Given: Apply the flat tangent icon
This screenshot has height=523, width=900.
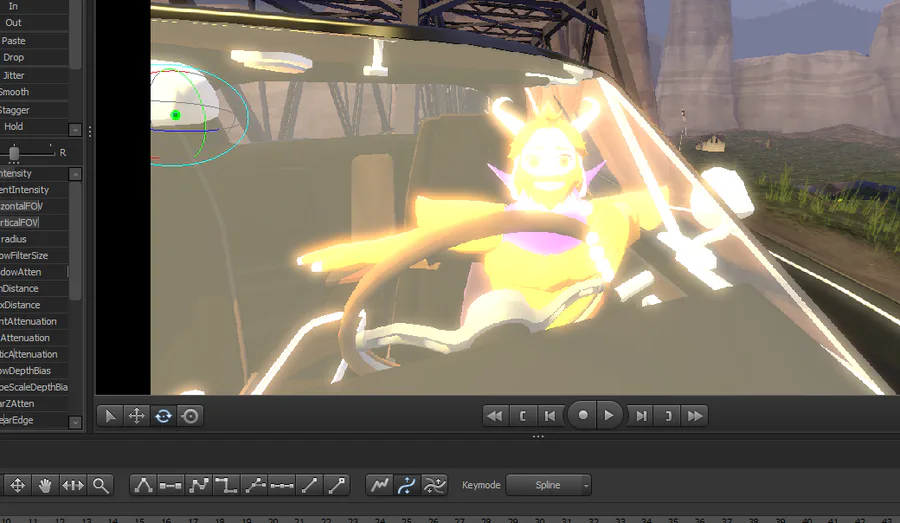Looking at the screenshot, I should point(170,485).
